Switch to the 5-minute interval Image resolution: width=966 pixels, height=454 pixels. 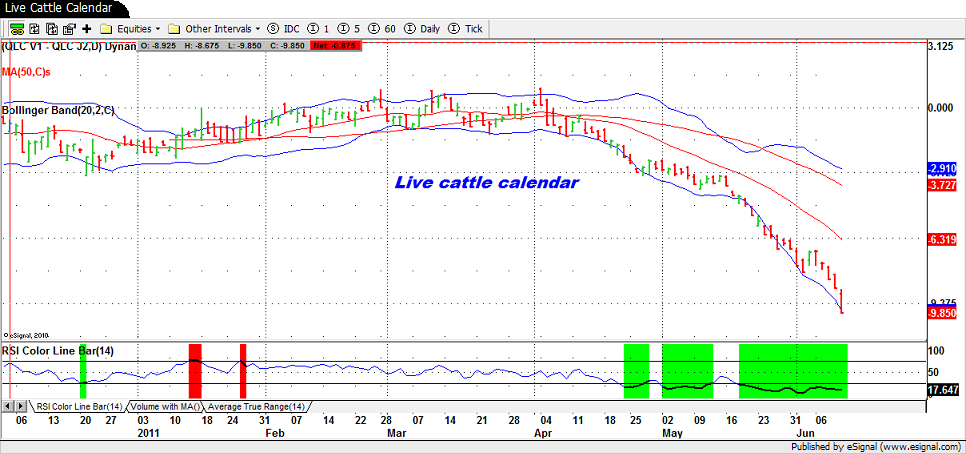(x=350, y=29)
